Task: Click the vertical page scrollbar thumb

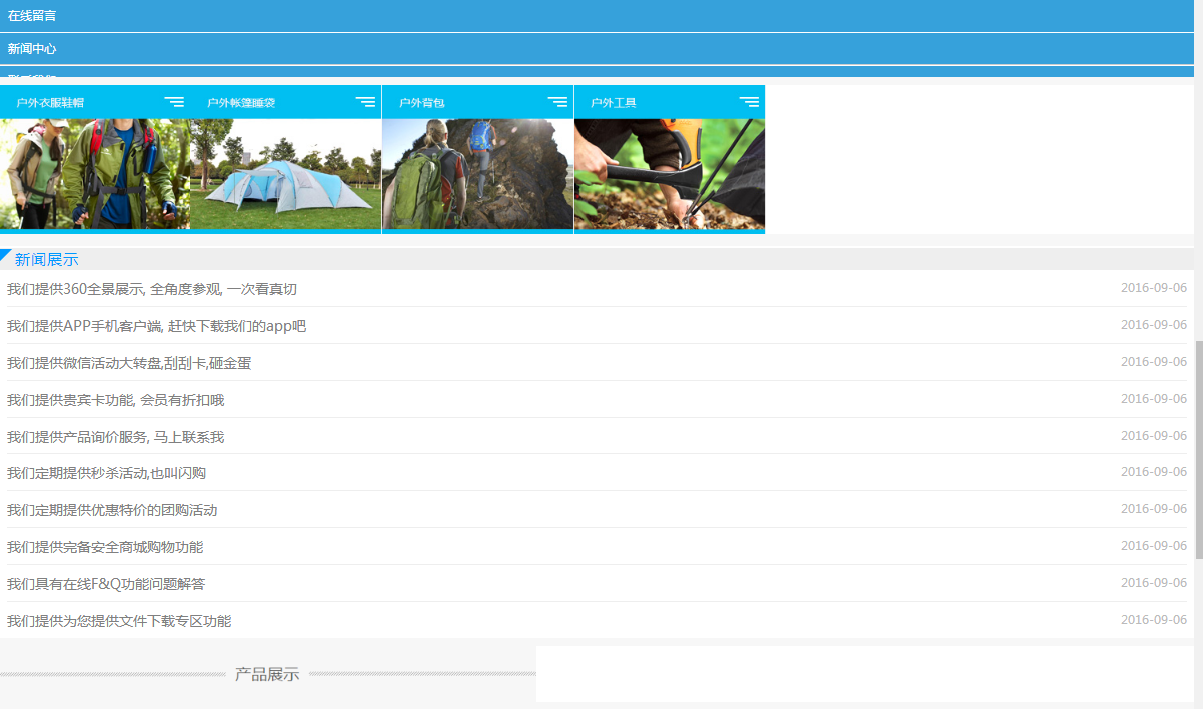Action: pos(1198,450)
